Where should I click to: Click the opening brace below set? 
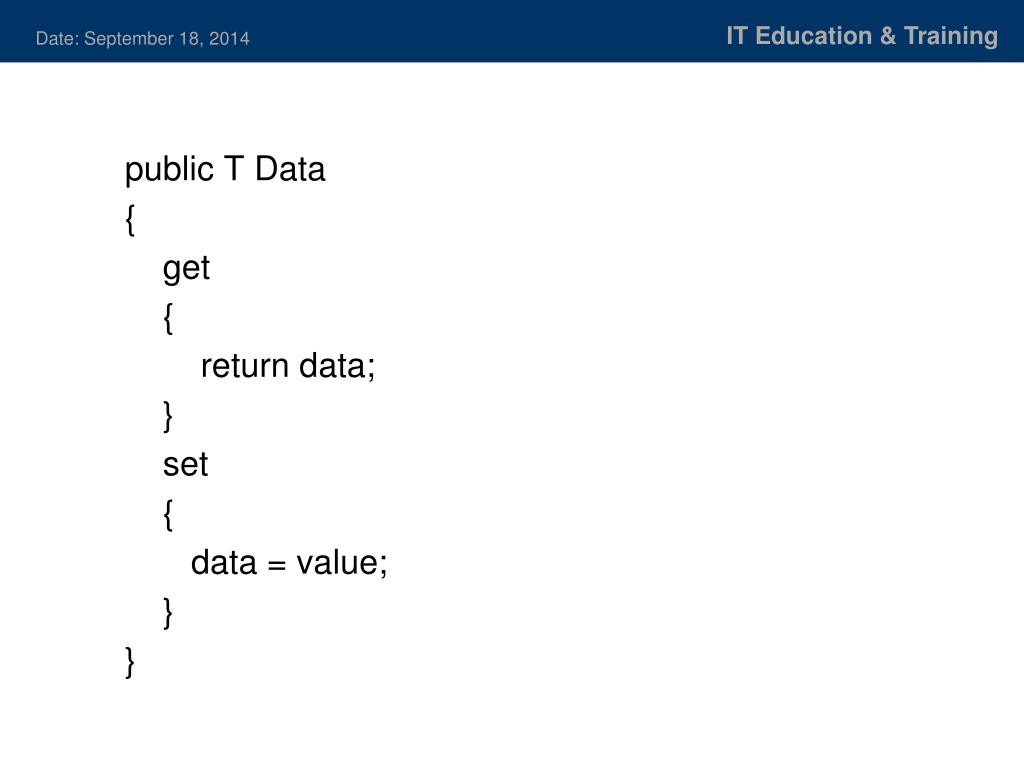(x=168, y=515)
